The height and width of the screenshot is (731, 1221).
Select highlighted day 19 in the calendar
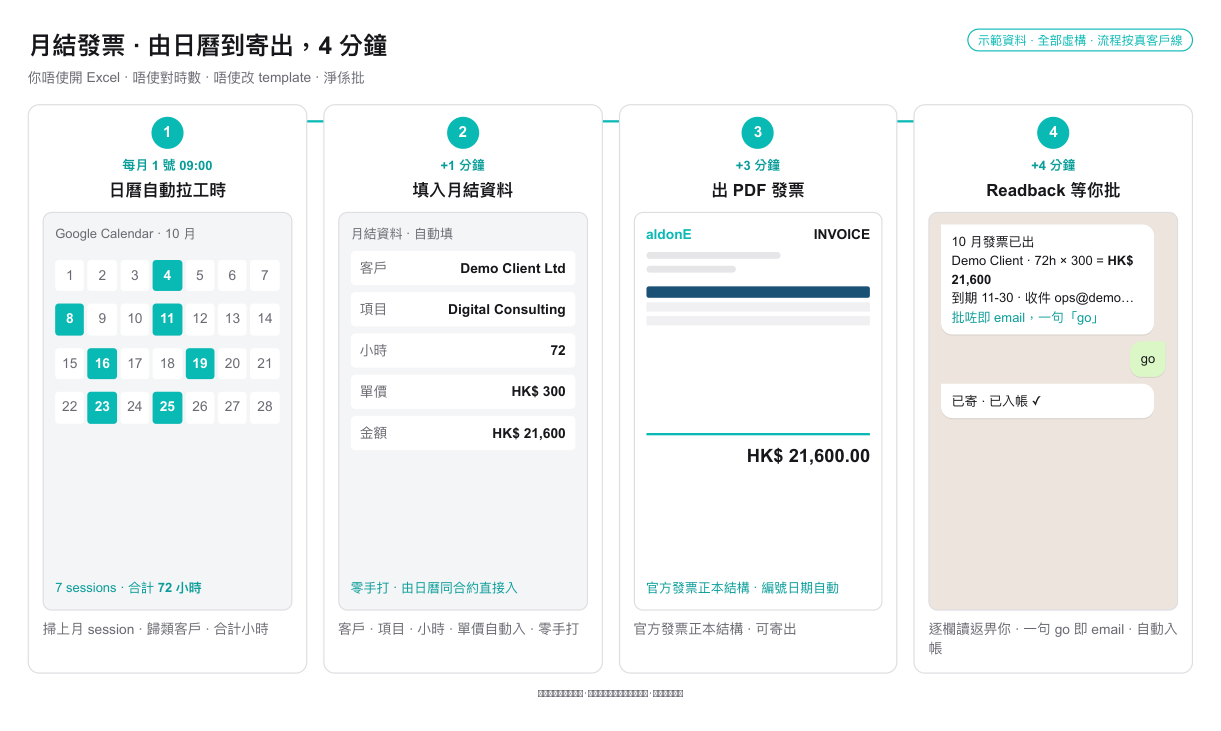[x=200, y=363]
